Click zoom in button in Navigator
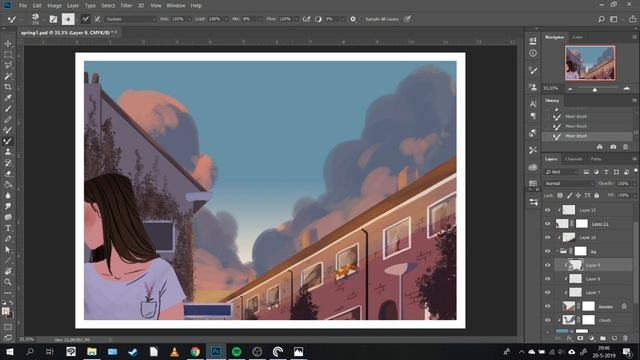This screenshot has height=360, width=640. (627, 89)
